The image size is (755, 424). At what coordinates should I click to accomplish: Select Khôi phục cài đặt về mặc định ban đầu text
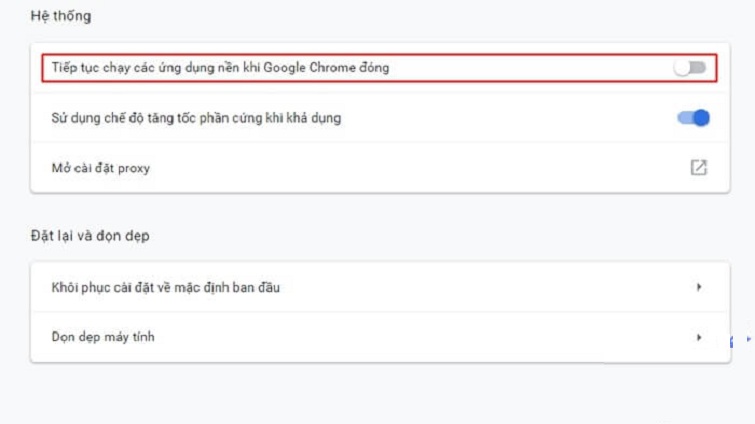tap(166, 288)
